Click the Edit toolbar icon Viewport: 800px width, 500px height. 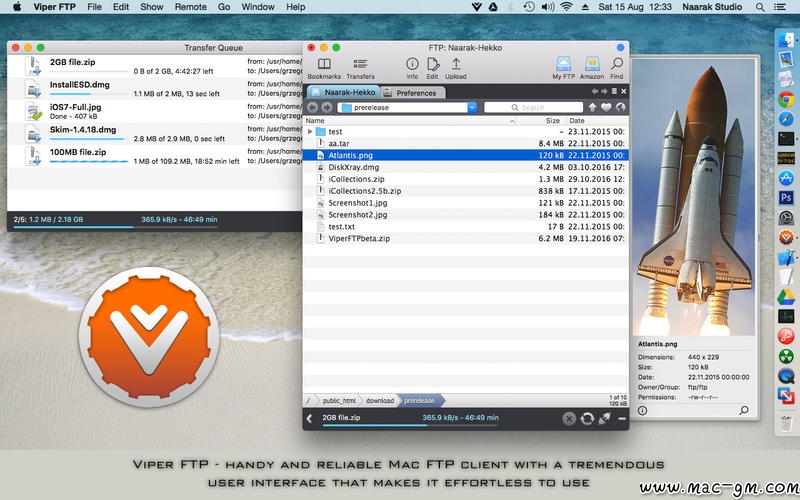point(433,68)
